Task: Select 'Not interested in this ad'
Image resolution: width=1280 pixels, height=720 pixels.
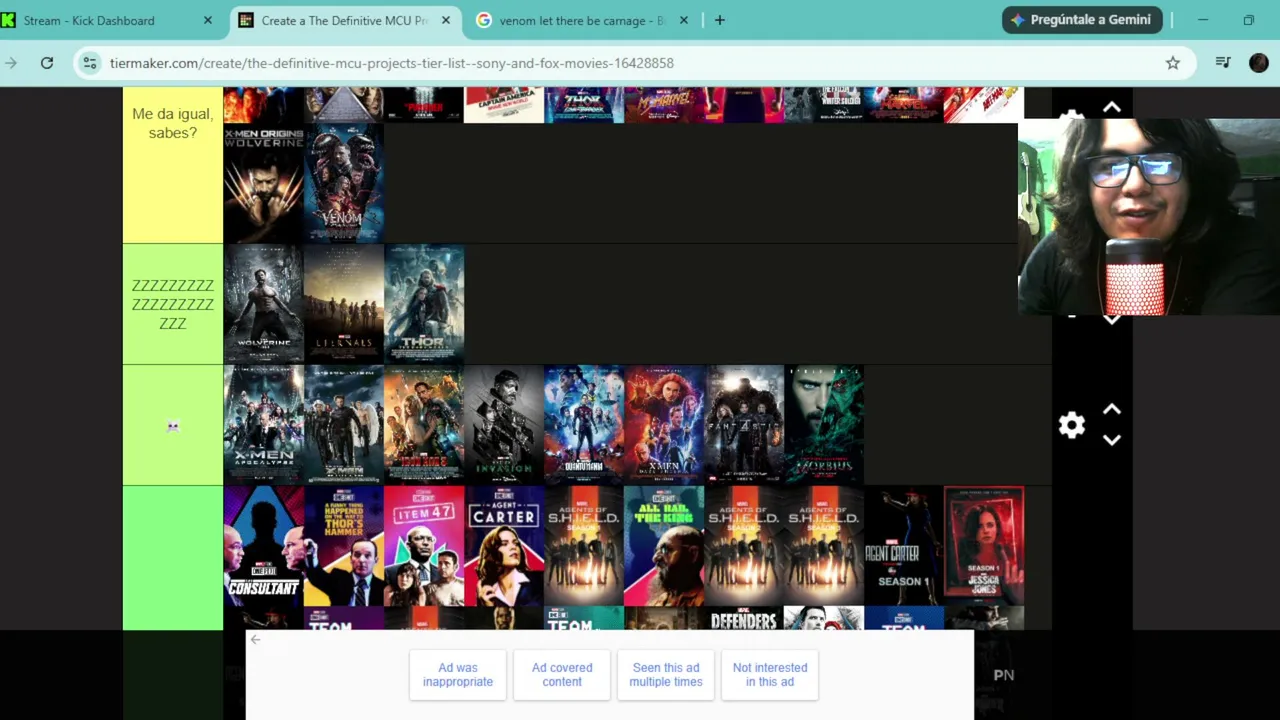Action: [x=770, y=675]
